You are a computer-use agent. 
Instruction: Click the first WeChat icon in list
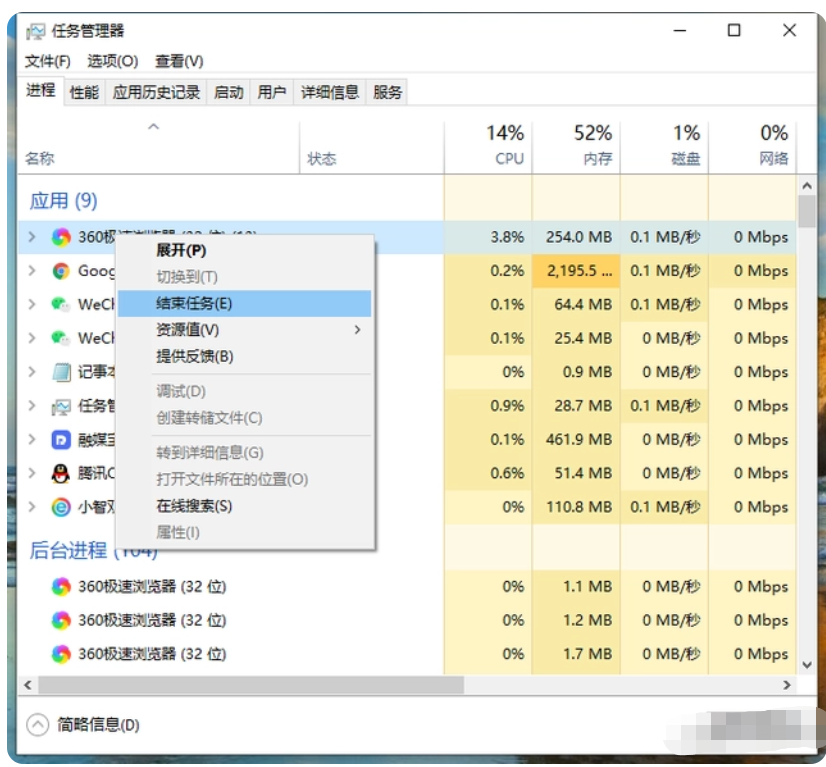61,304
